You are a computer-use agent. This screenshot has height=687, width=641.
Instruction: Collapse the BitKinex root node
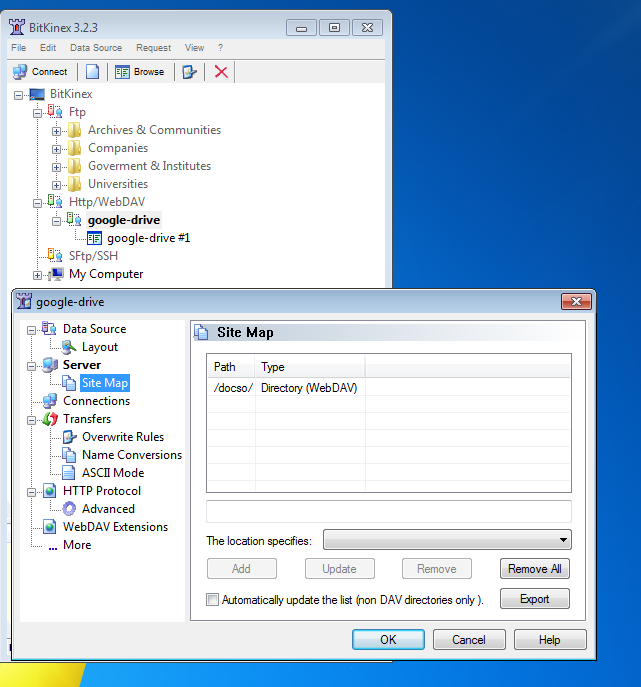(x=18, y=95)
